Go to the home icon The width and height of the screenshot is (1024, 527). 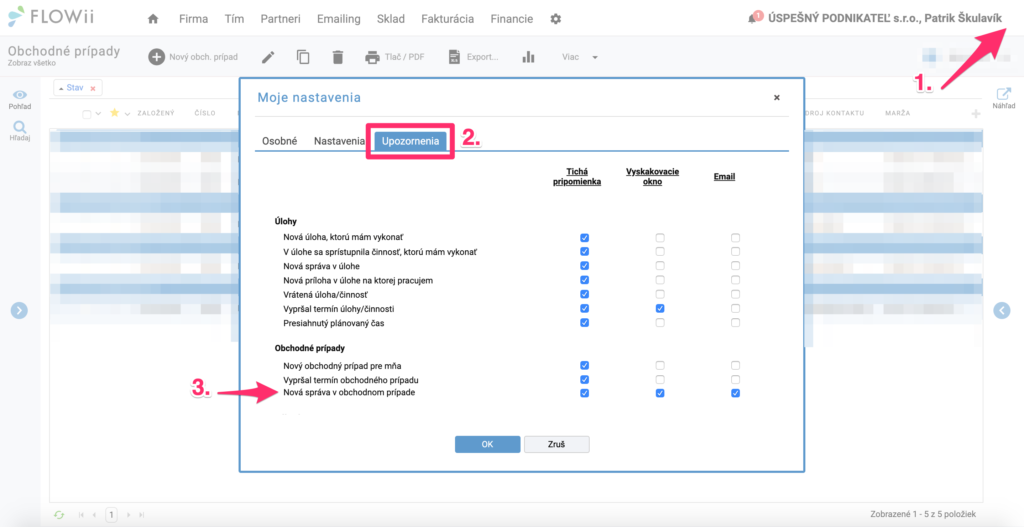pyautogui.click(x=153, y=19)
